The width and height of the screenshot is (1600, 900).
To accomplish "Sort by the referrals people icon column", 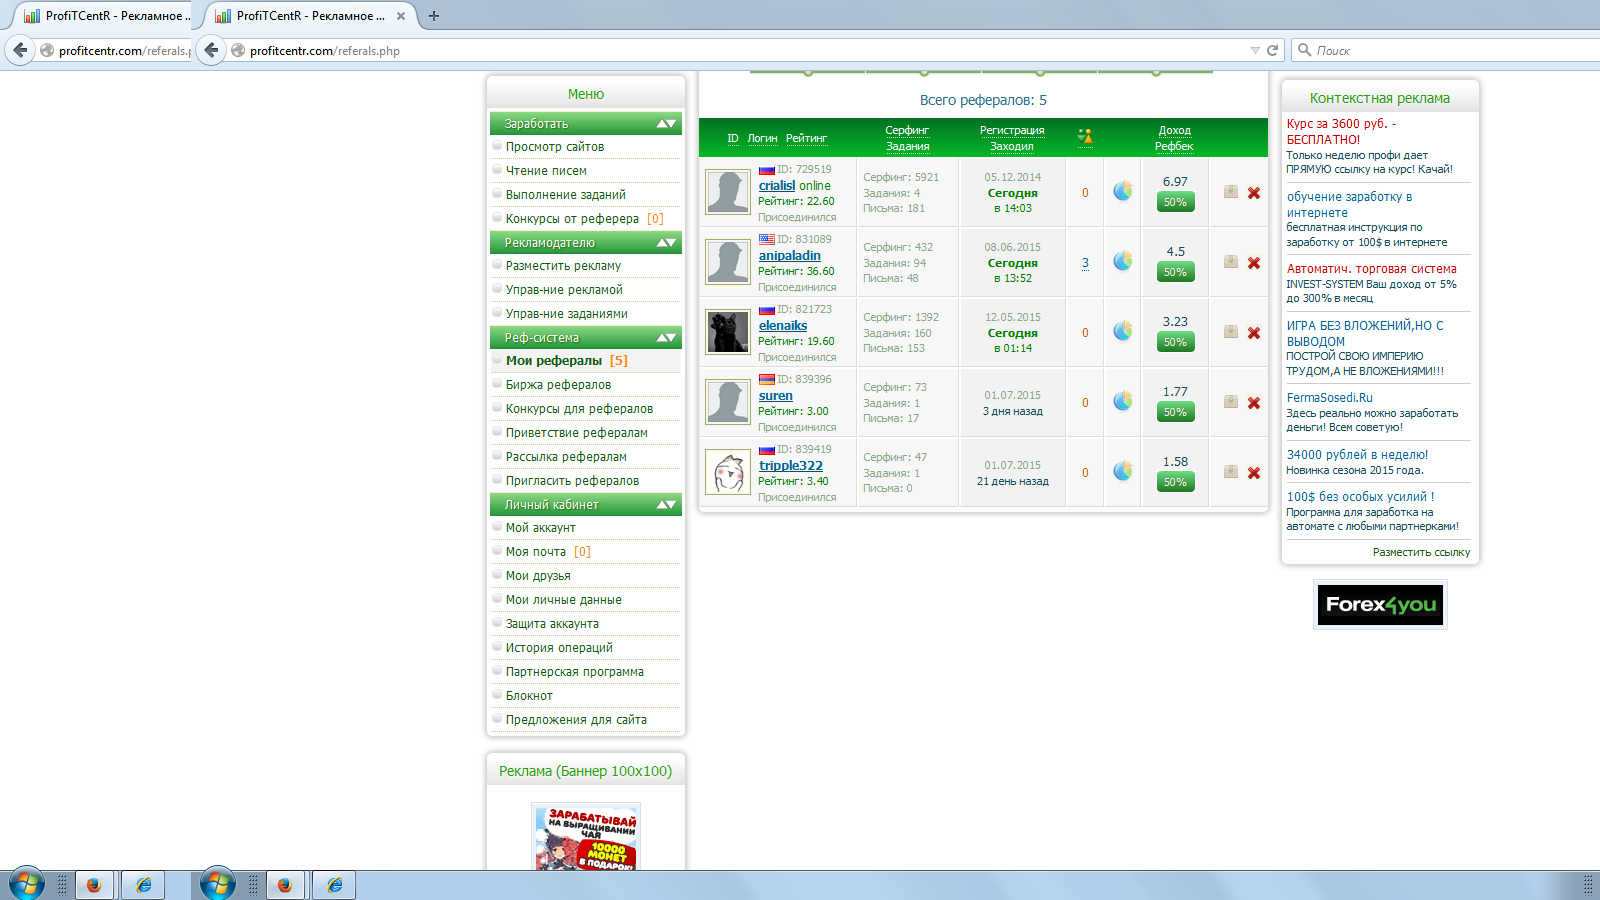I will [x=1085, y=137].
